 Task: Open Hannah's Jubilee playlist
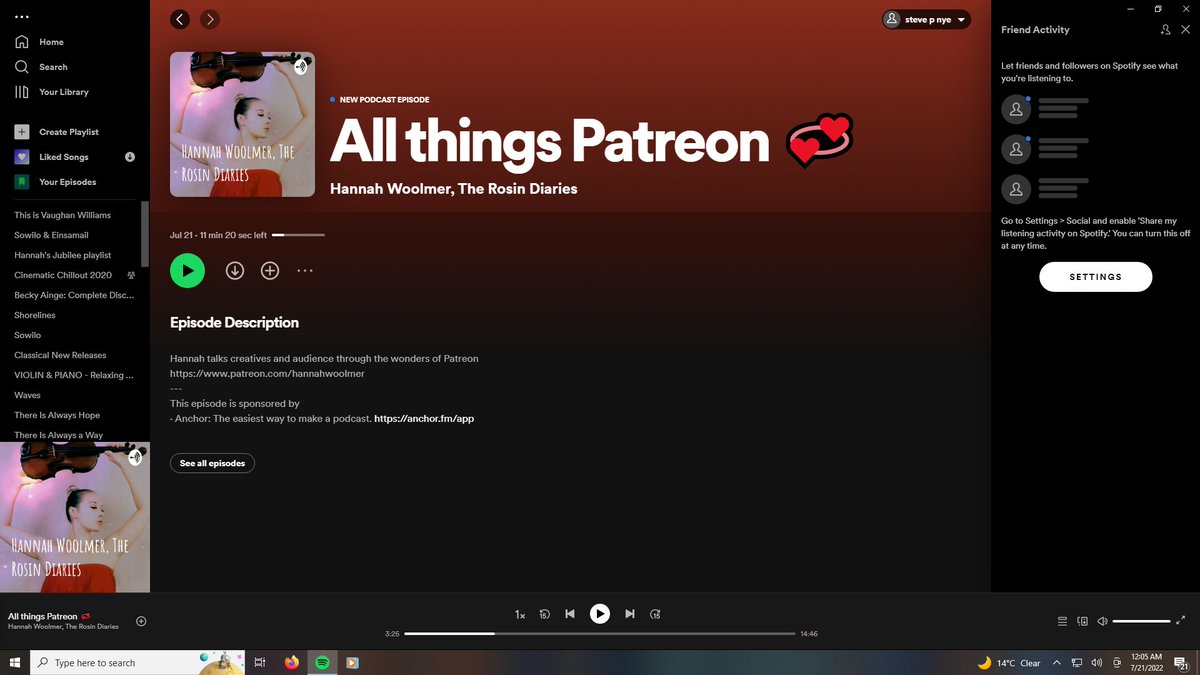click(63, 255)
